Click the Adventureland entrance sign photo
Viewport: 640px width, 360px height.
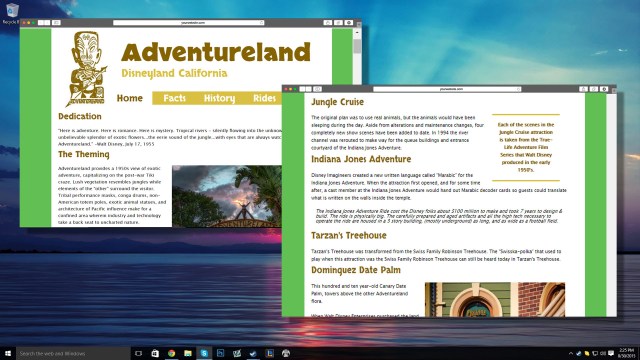(227, 196)
